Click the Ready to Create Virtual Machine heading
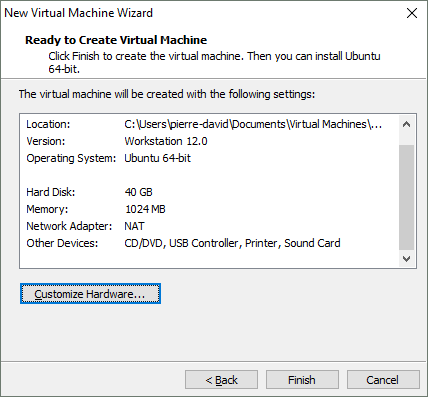The width and height of the screenshot is (428, 397). coord(116,40)
